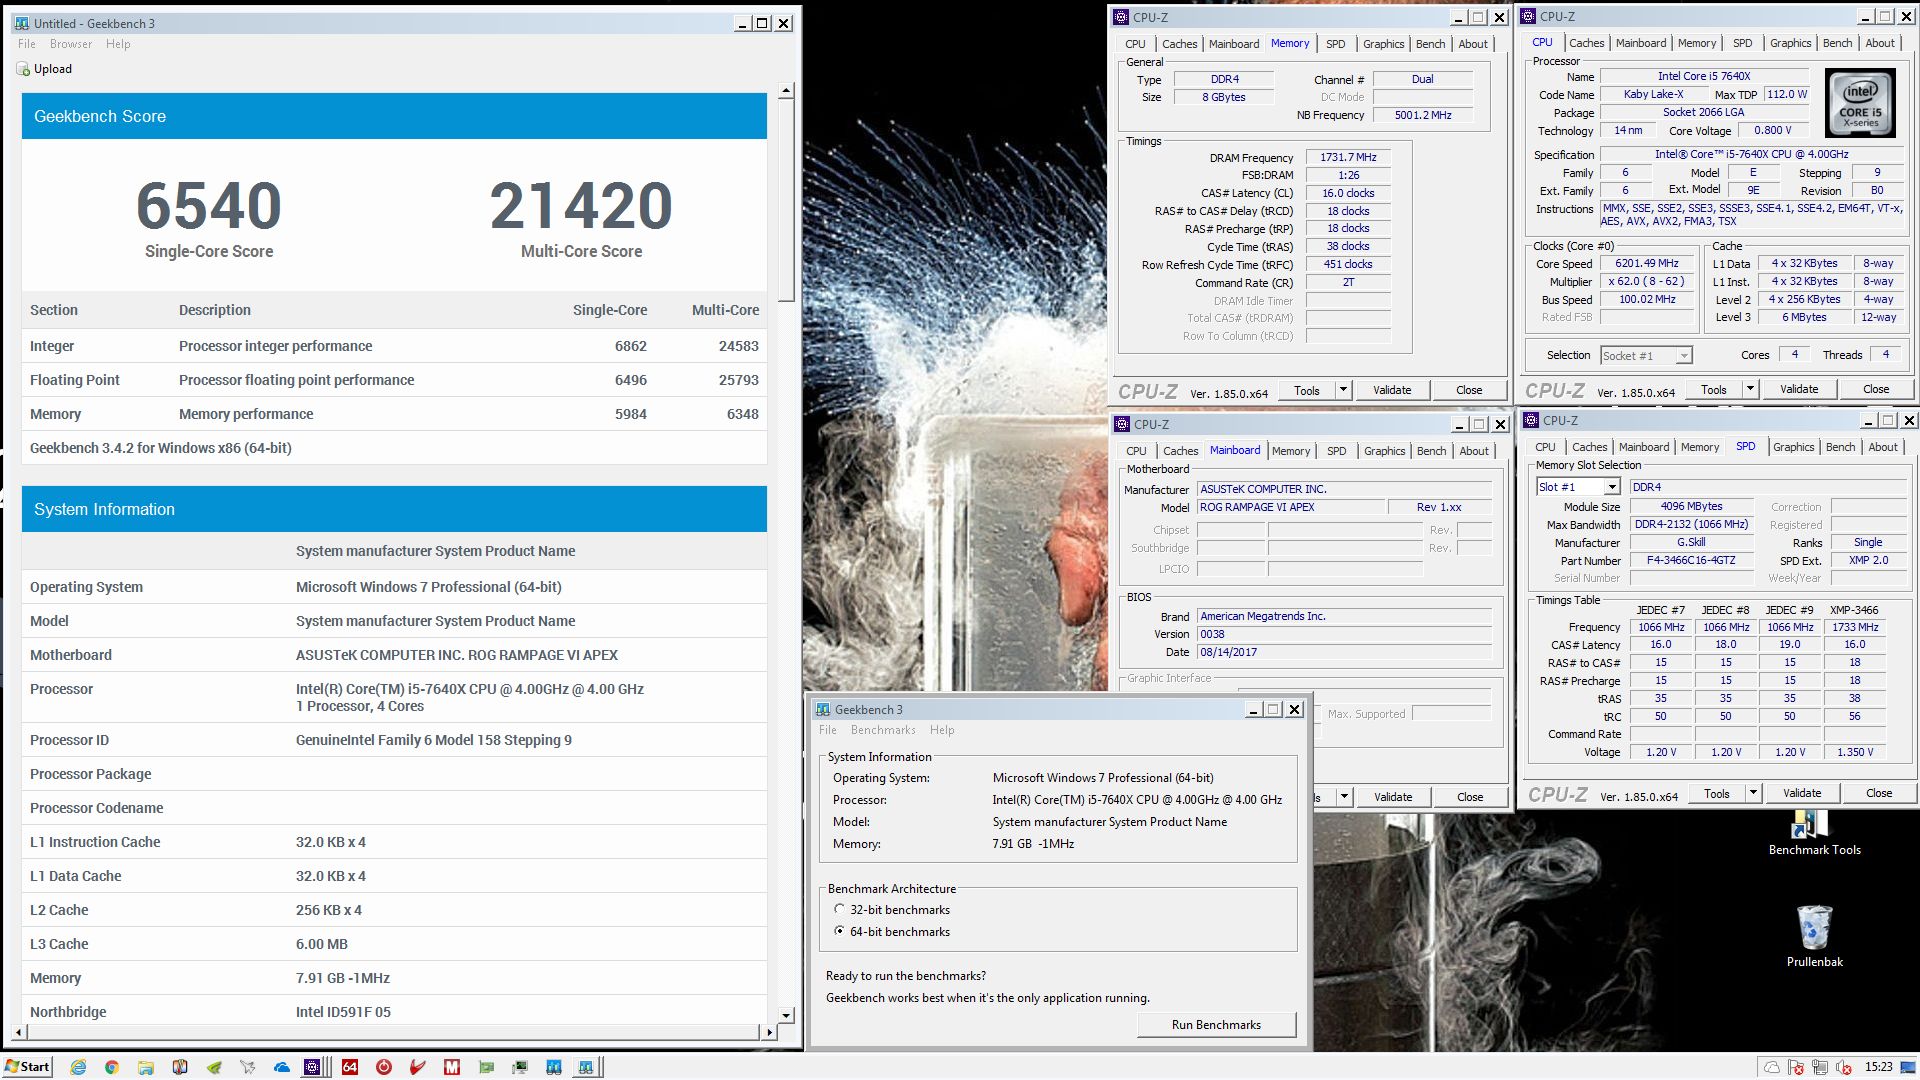This screenshot has width=1920, height=1080.
Task: Click the Show Desktop button at taskbar end
Action: coord(1907,1067)
